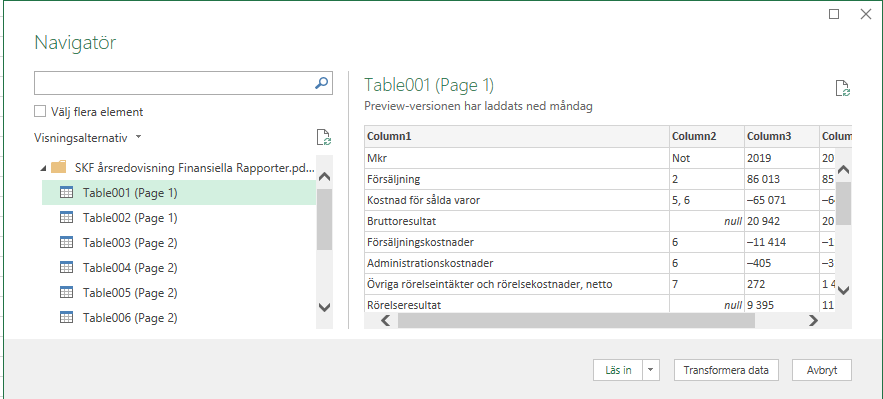
Task: Click the refresh icon beside Visningsalternativ
Action: [323, 138]
